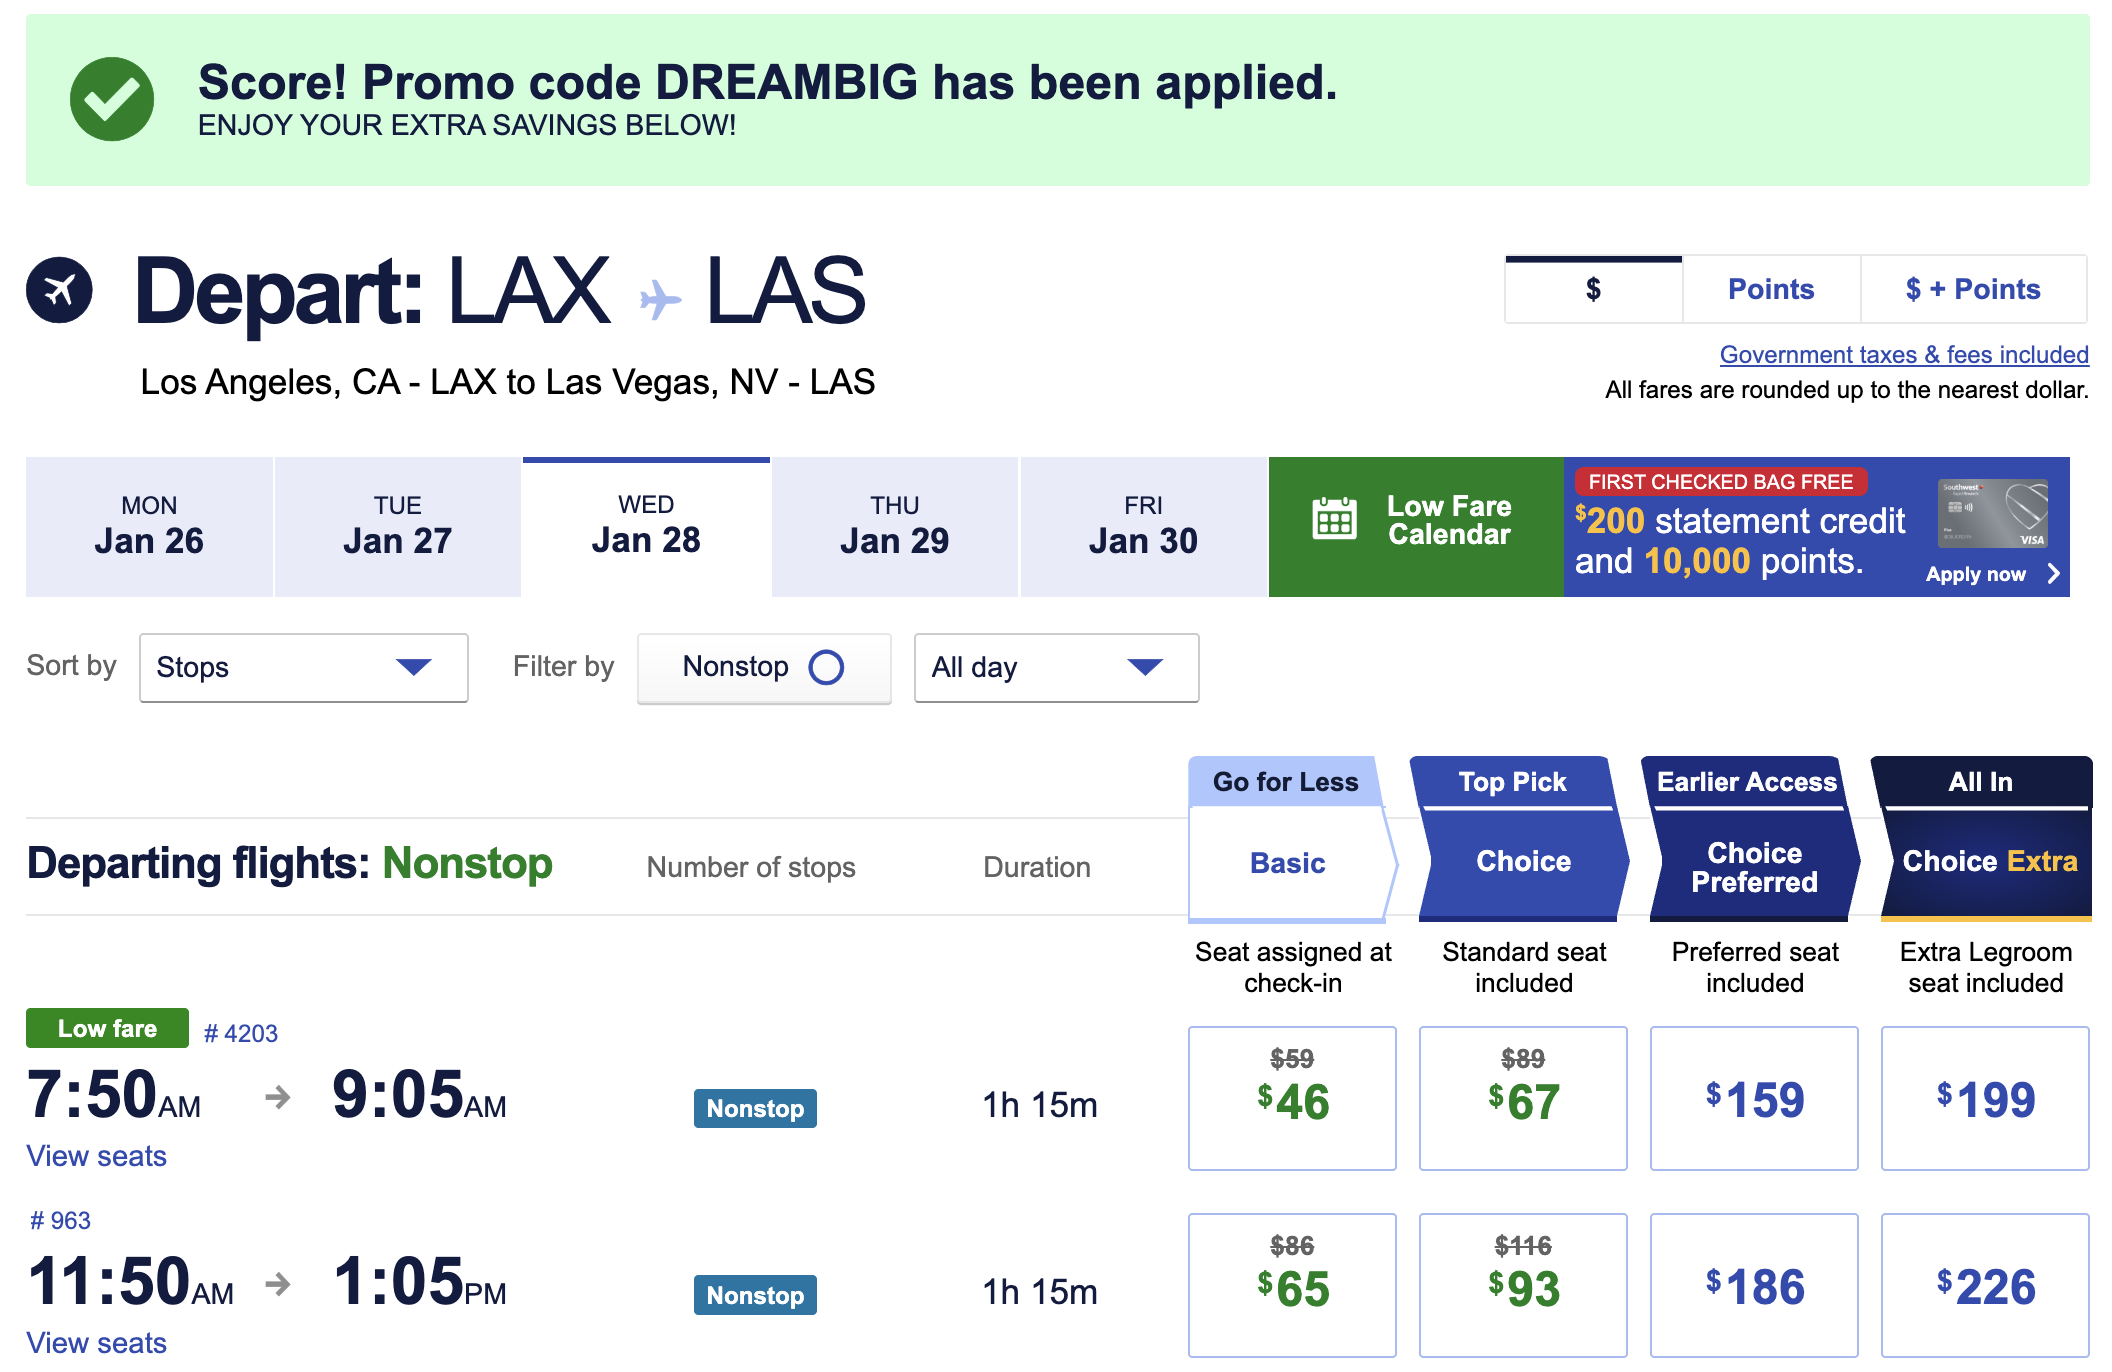
Task: Select the $46 Basic fare
Action: 1292,1098
